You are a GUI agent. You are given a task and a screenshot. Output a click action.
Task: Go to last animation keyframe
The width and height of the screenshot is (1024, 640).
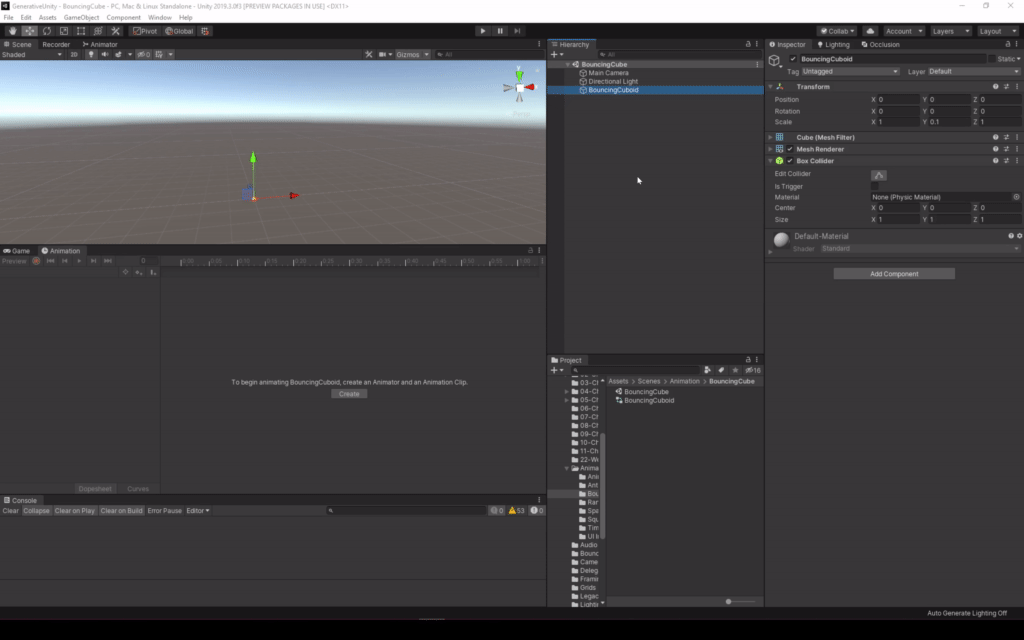coord(108,261)
